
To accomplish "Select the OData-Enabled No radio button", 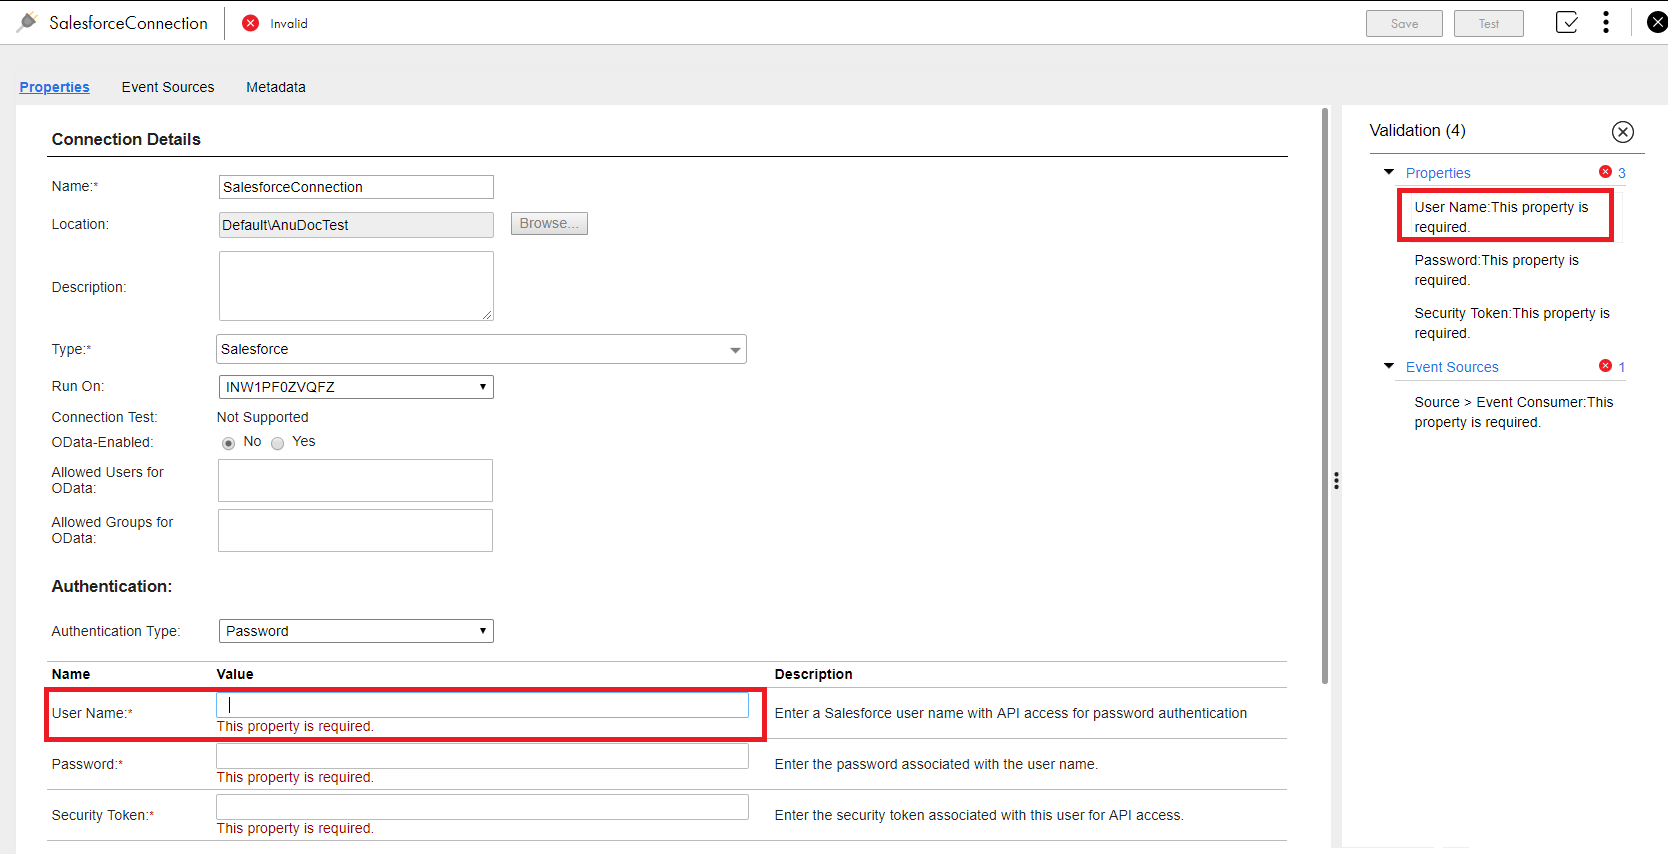I will pos(228,443).
